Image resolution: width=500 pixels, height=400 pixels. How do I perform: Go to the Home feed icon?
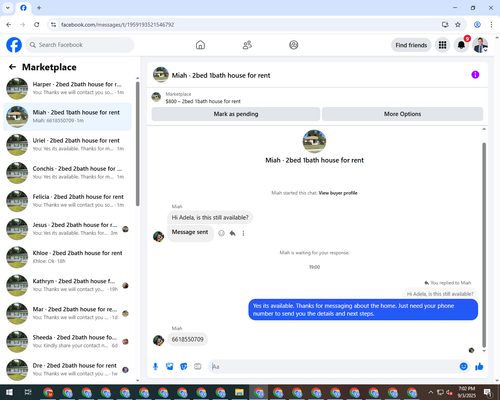pos(200,45)
